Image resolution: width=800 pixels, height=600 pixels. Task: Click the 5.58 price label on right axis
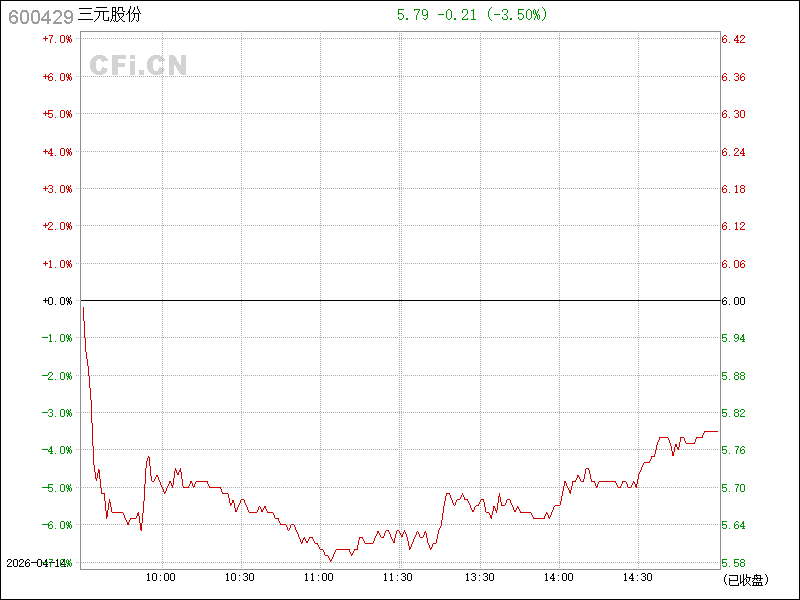coord(733,563)
